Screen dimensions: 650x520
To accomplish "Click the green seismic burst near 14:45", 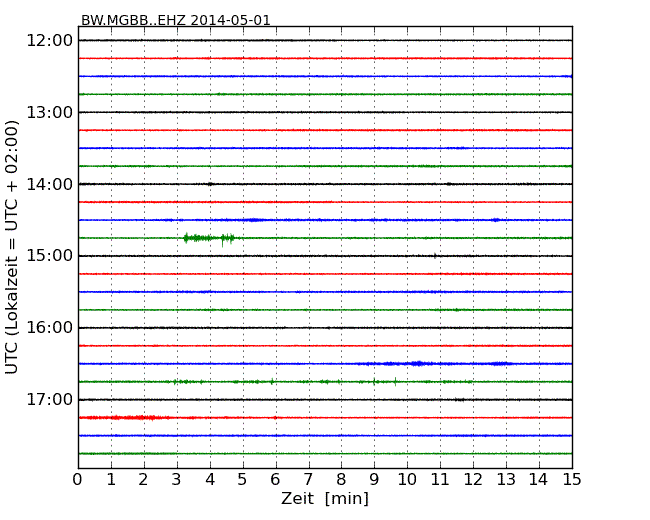I will point(209,238).
